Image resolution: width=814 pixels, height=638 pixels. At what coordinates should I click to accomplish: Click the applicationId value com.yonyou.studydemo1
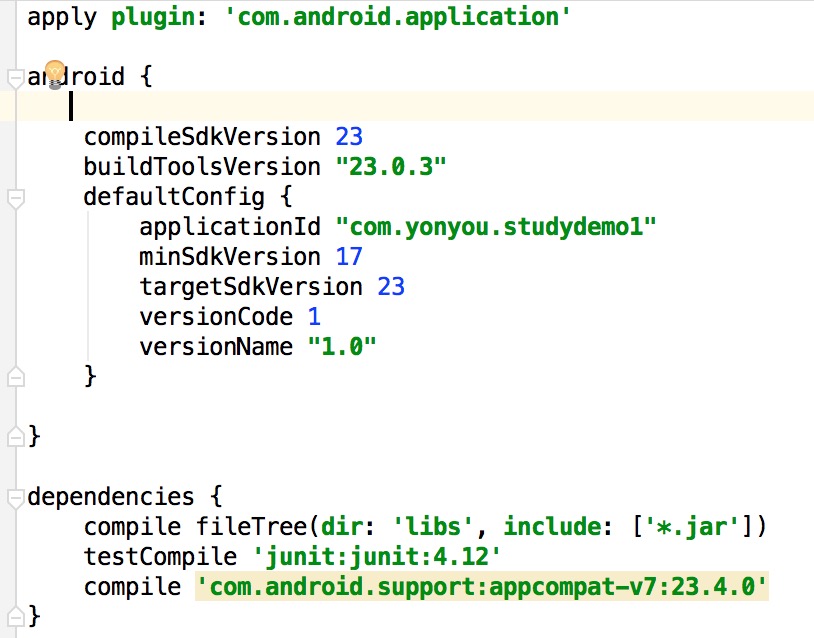(497, 227)
